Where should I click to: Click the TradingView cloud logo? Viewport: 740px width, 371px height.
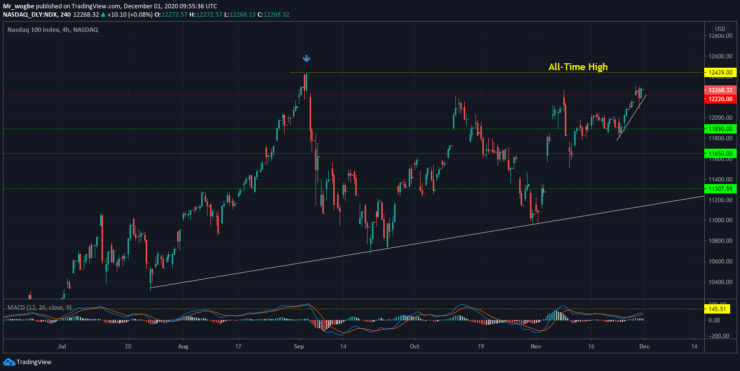(x=9, y=362)
